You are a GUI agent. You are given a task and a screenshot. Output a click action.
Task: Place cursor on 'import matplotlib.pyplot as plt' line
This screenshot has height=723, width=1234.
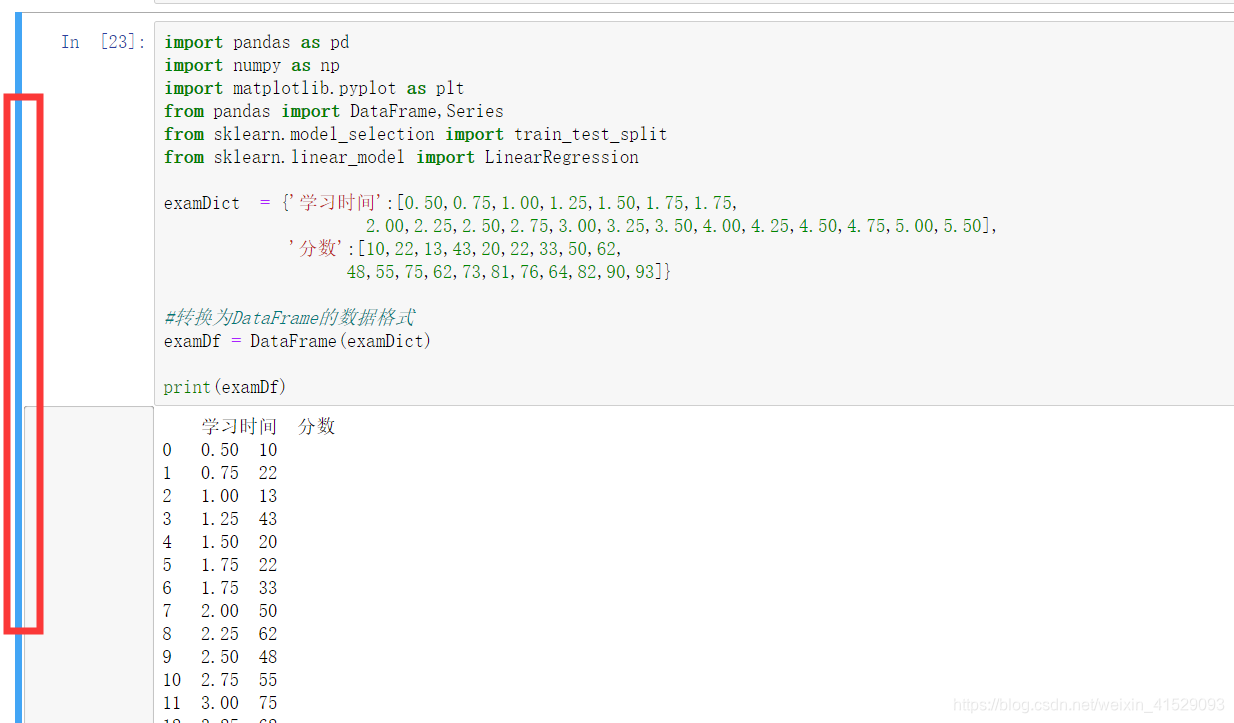tap(314, 88)
